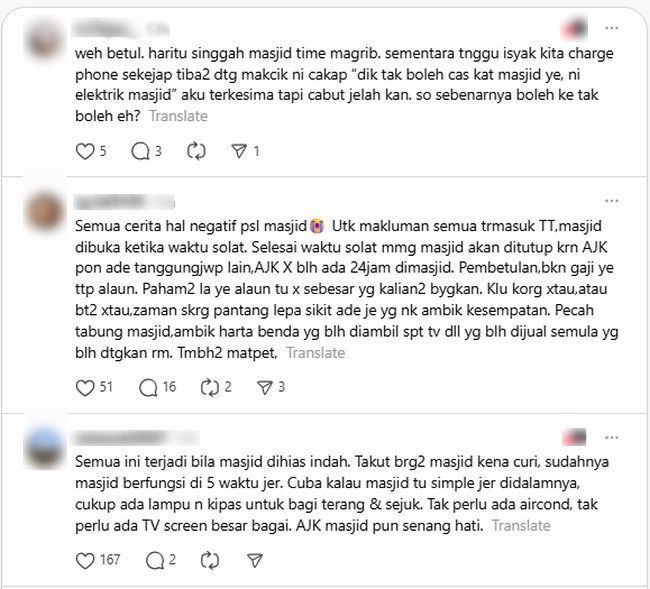Translate the post ending with 'Tmbh2 matpet'
650x589 pixels.
point(316,353)
